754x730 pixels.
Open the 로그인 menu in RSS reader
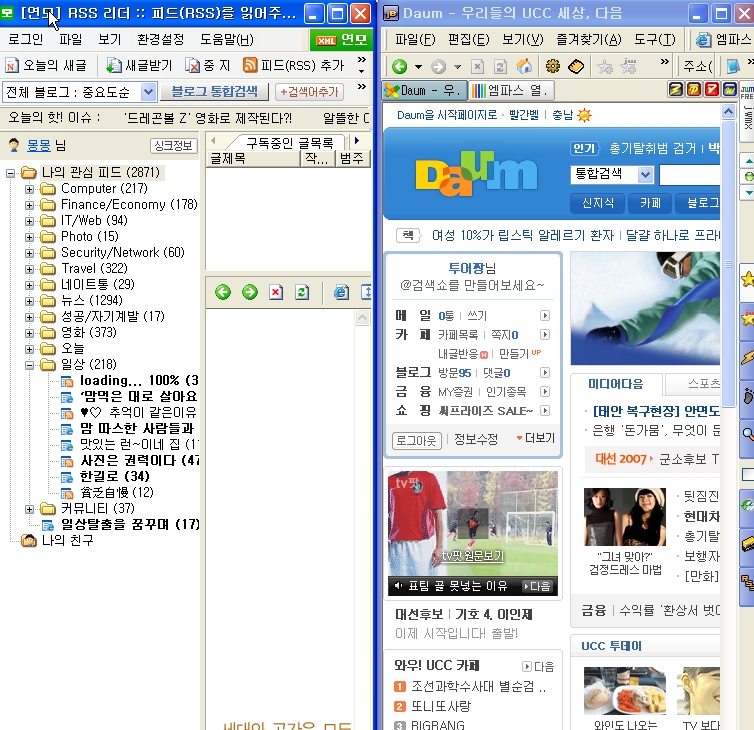(25, 39)
